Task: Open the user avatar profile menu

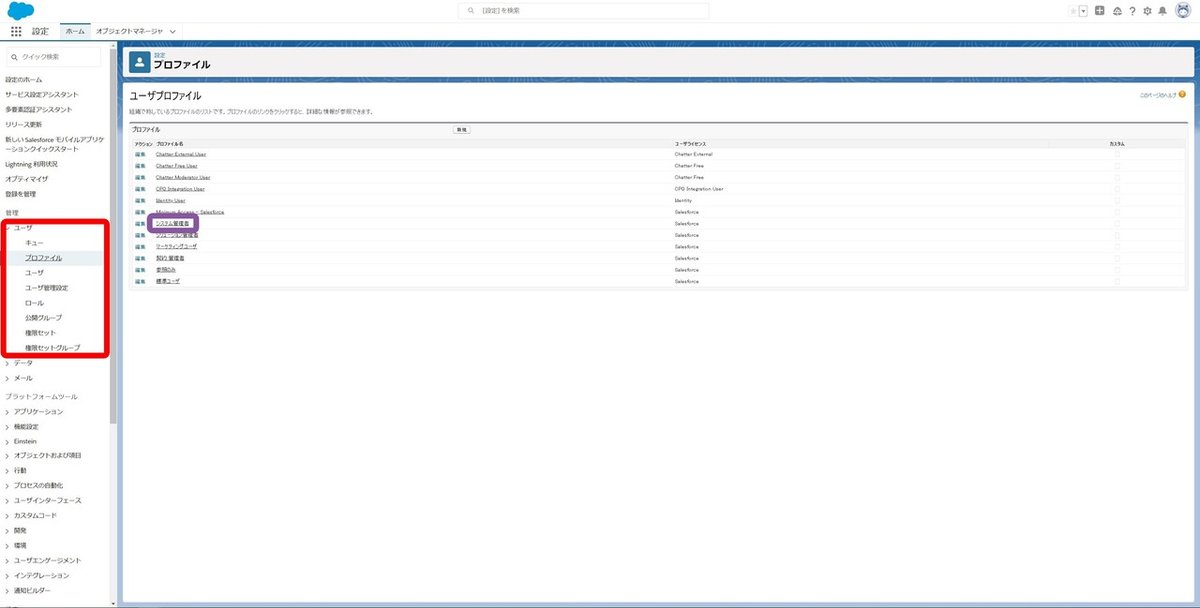Action: click(1181, 11)
